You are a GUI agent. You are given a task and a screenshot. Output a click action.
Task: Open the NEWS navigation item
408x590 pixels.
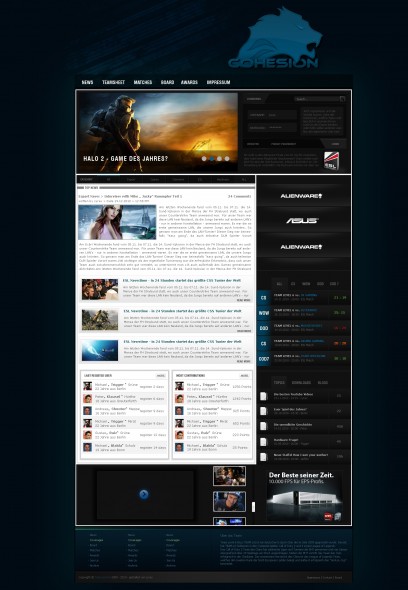(x=87, y=82)
